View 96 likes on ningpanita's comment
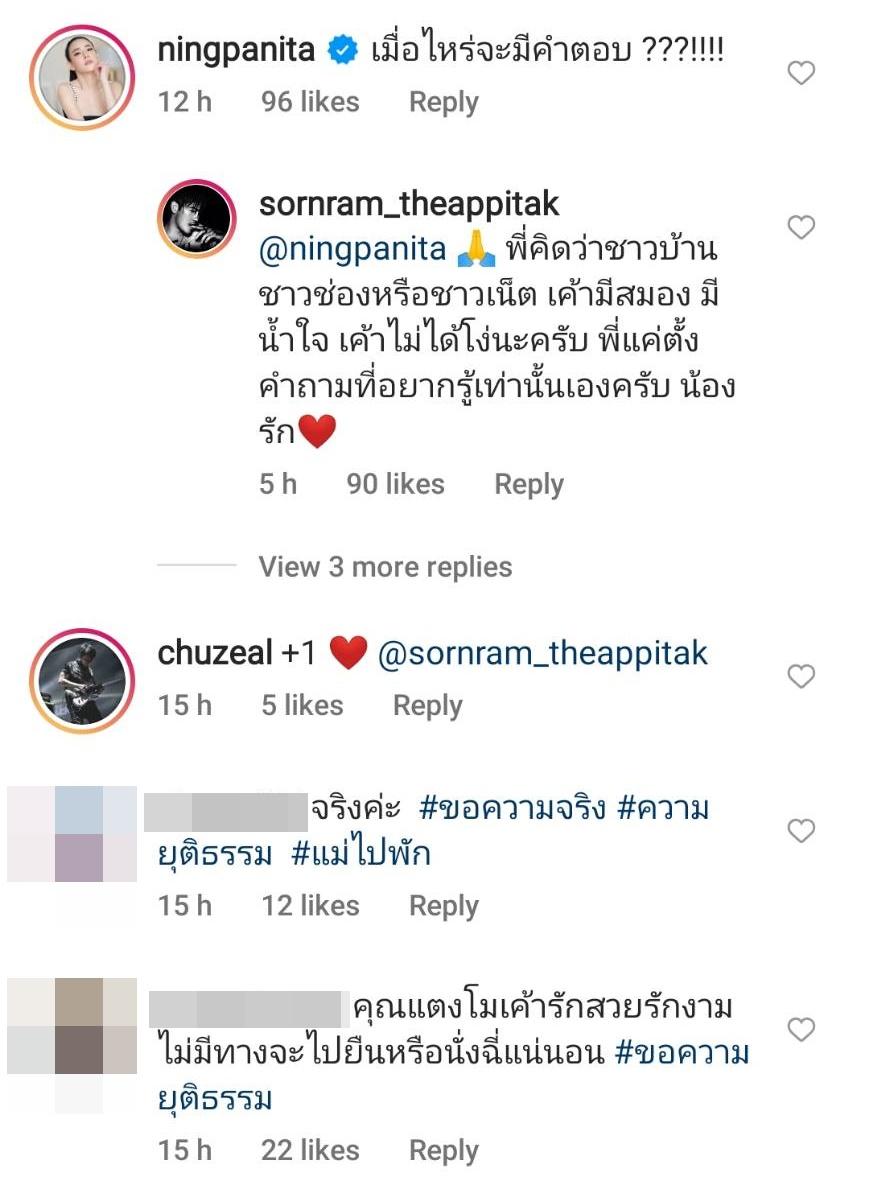 [310, 102]
